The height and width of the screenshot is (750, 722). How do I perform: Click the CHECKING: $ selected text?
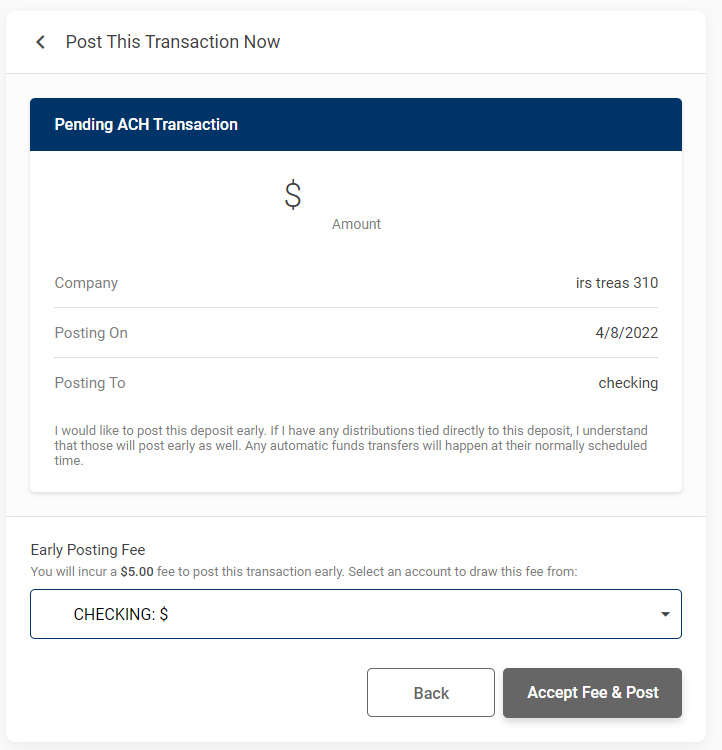click(x=121, y=614)
